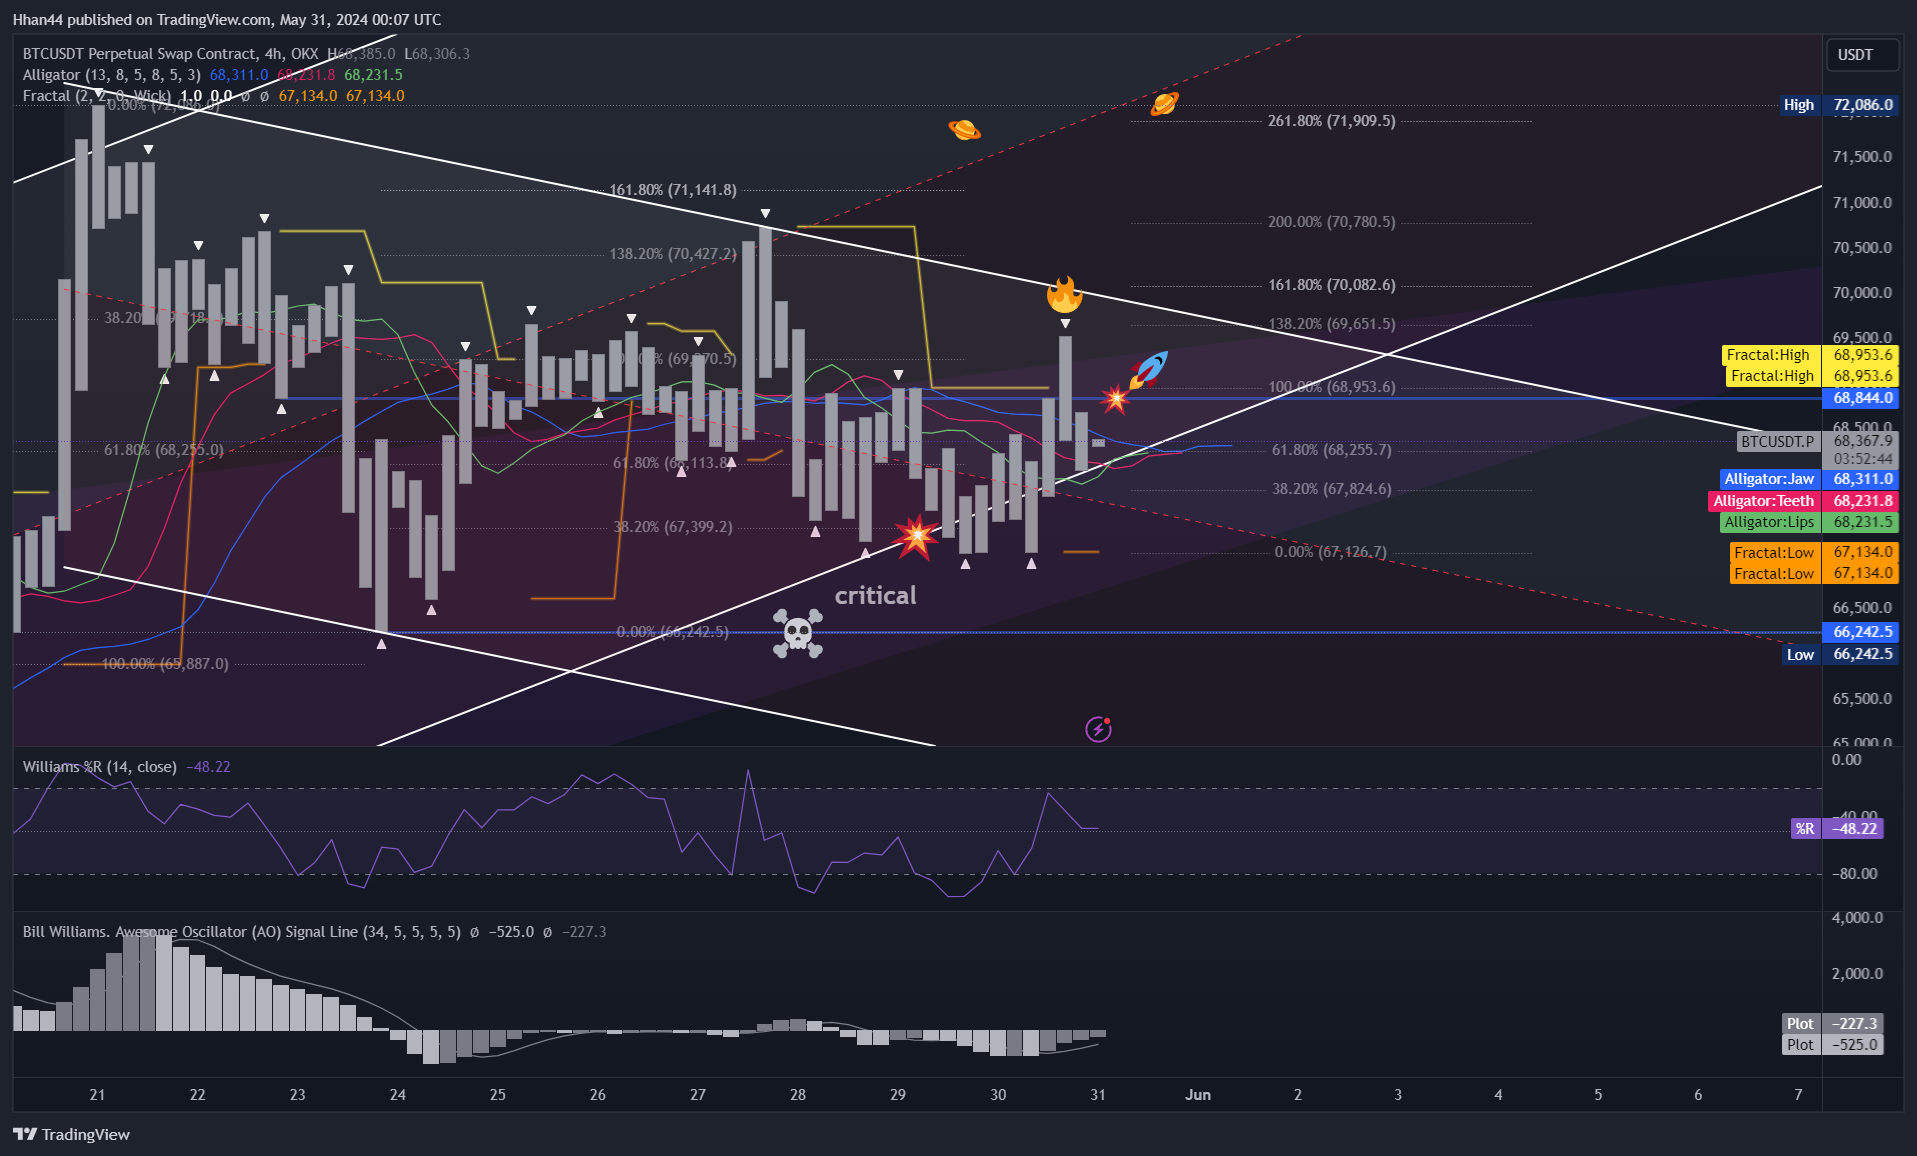Click the '24' date on time axis
Image resolution: width=1917 pixels, height=1156 pixels.
pyautogui.click(x=397, y=1095)
